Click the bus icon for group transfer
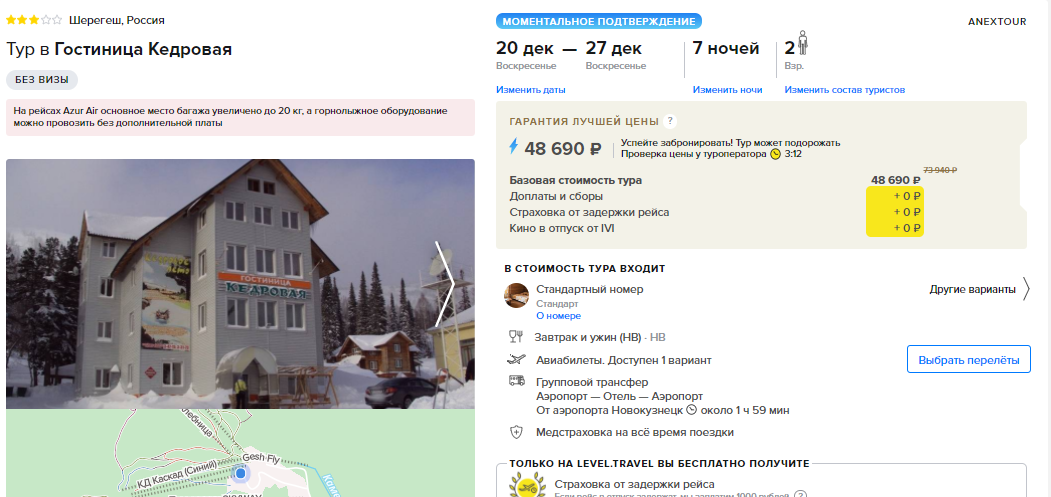1051x497 pixels. click(x=516, y=381)
